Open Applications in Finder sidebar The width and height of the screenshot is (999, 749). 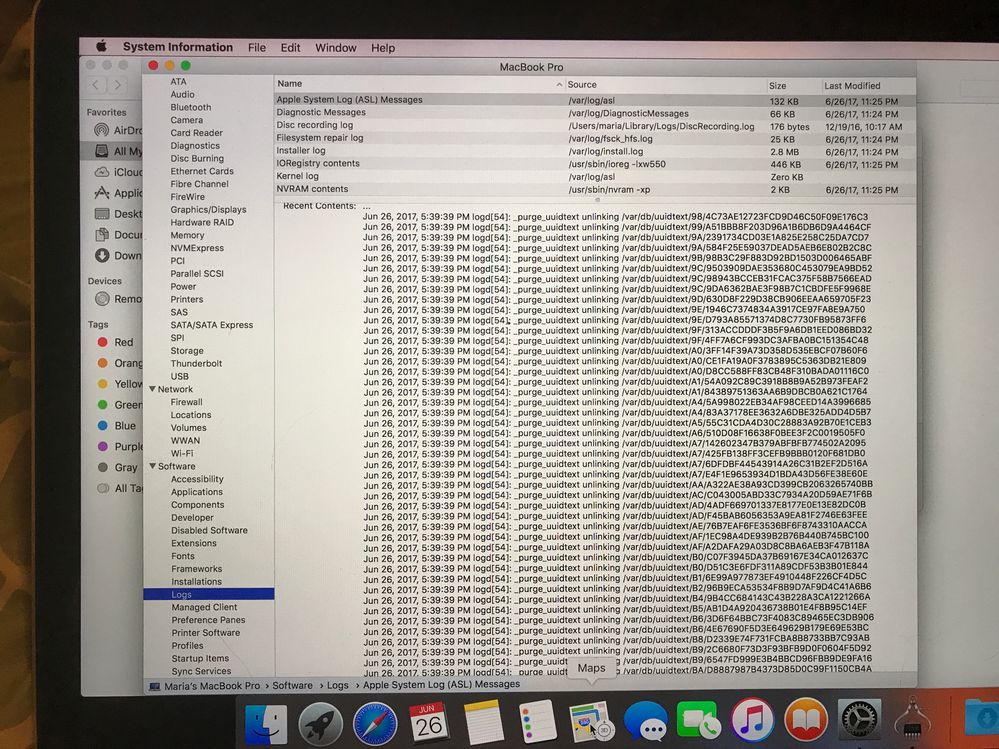tap(118, 193)
